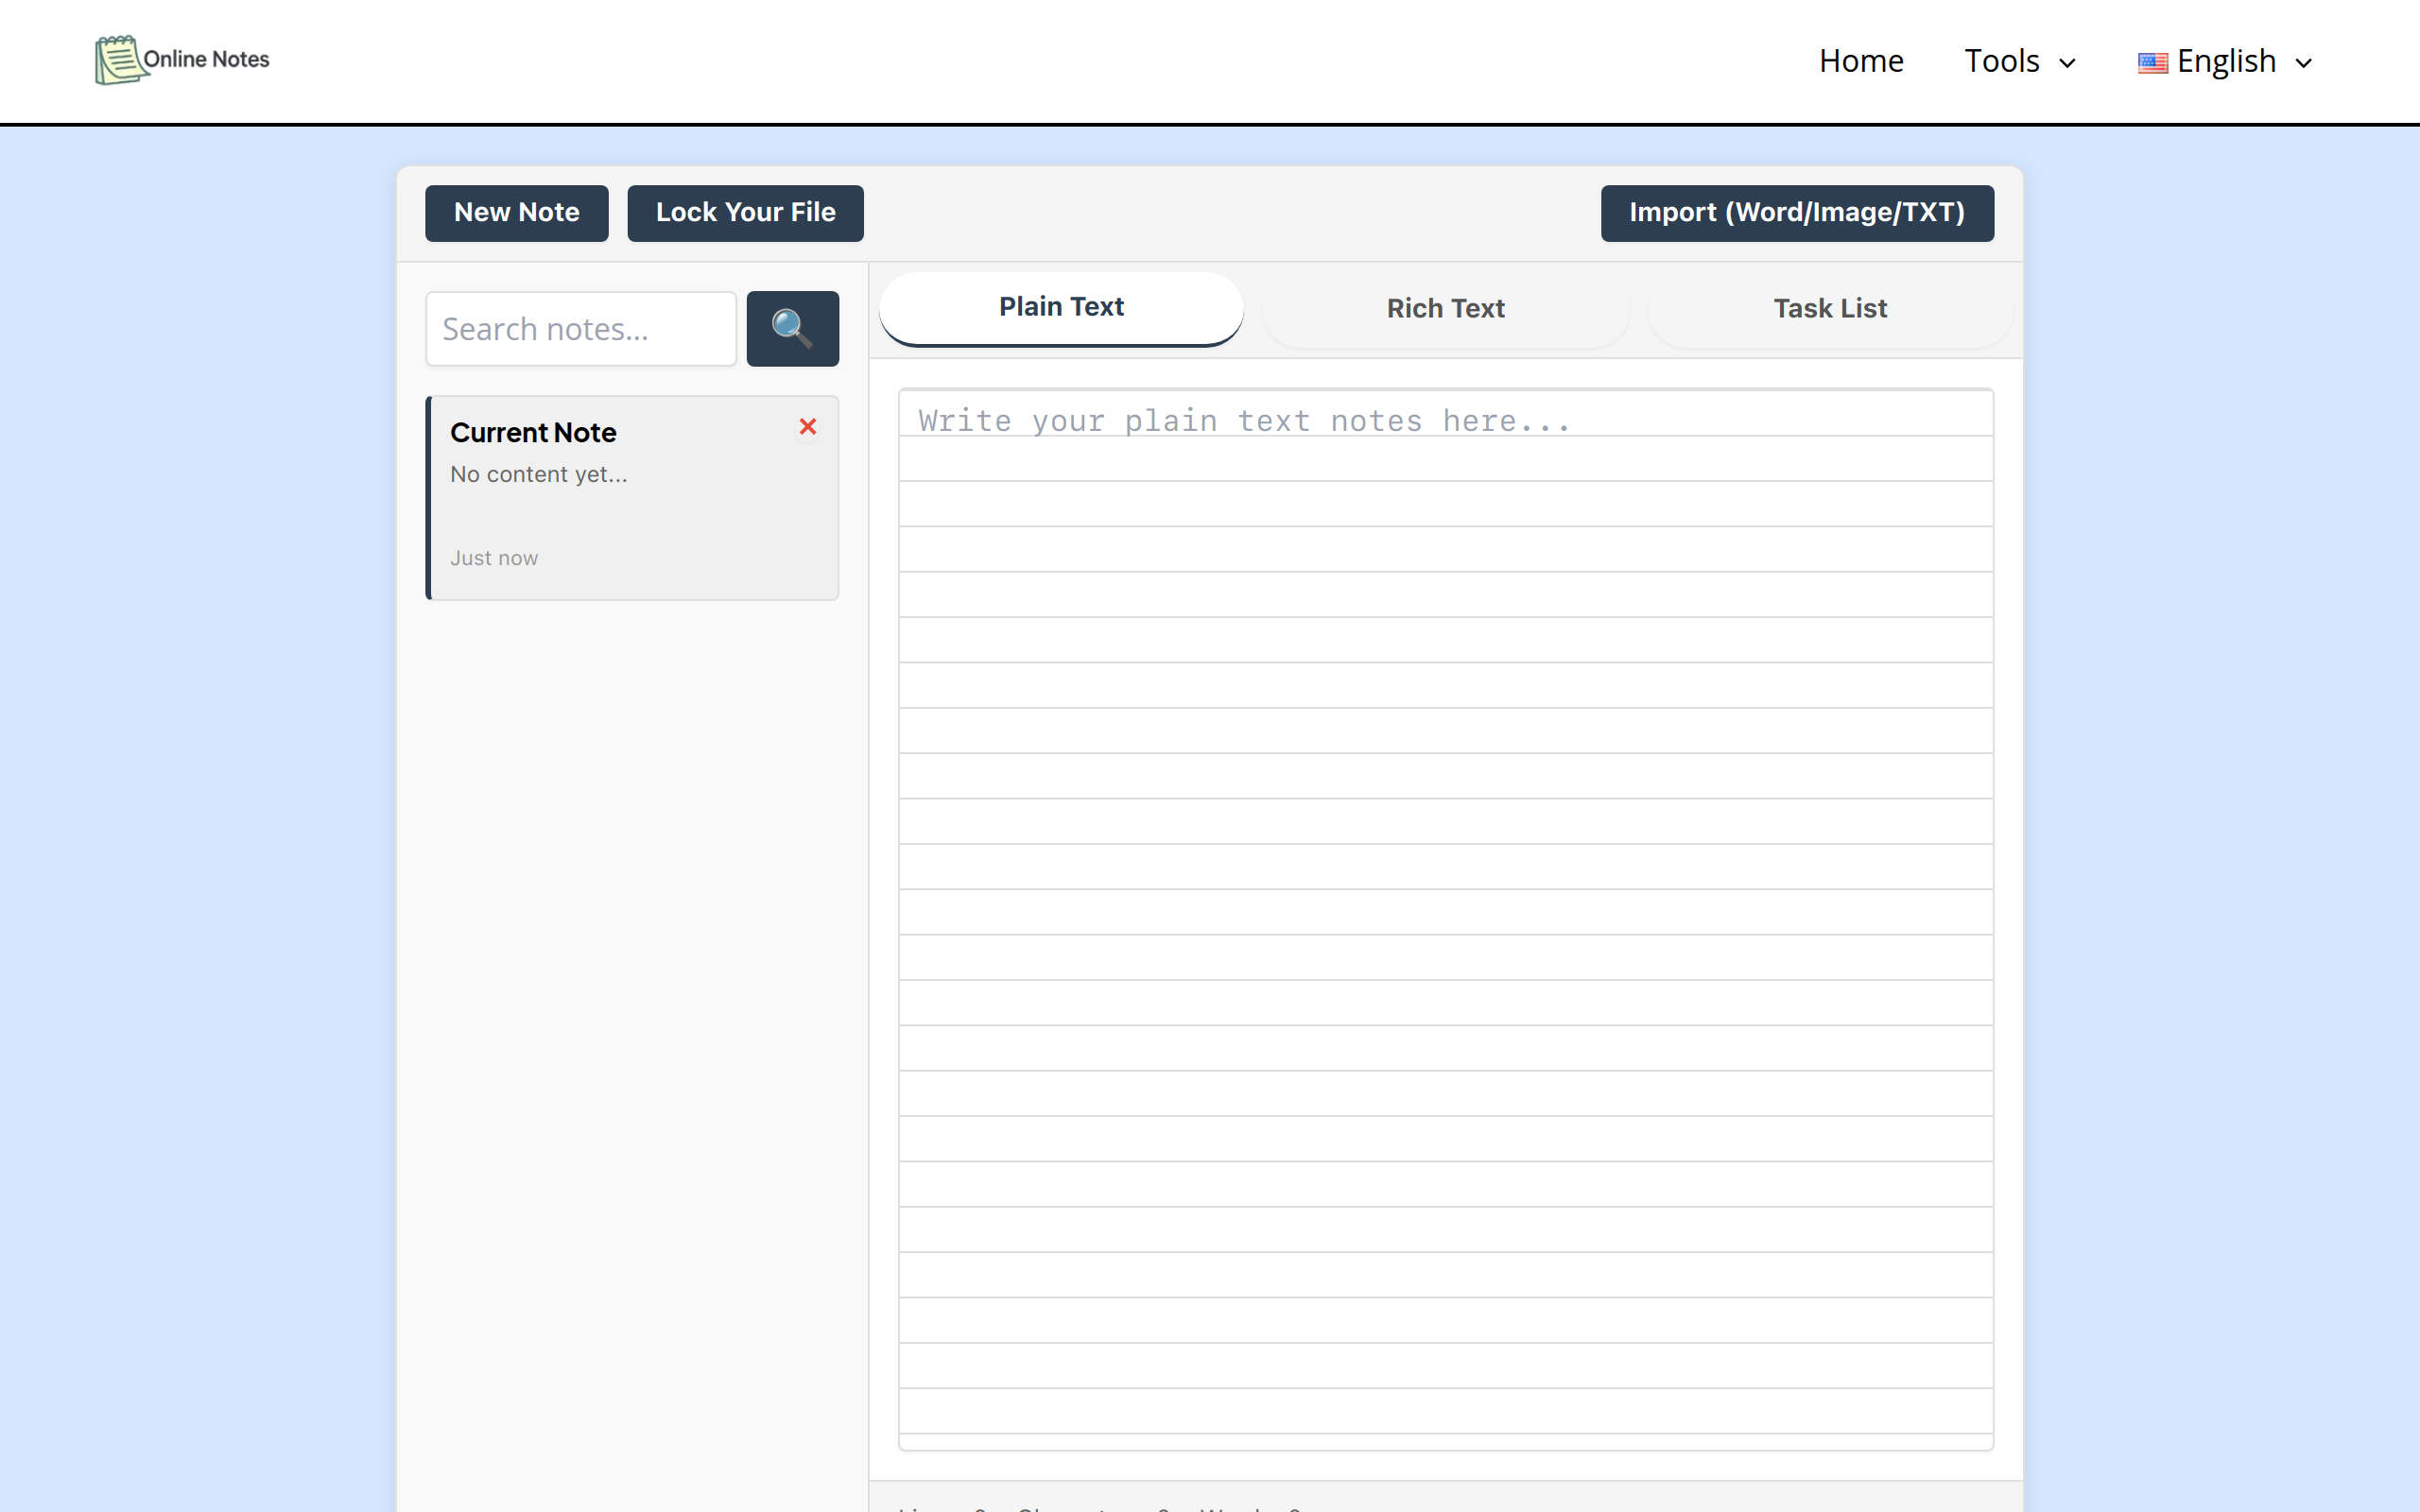Screen dimensions: 2420x1512
Task: Open the Task List tab
Action: tap(1830, 308)
